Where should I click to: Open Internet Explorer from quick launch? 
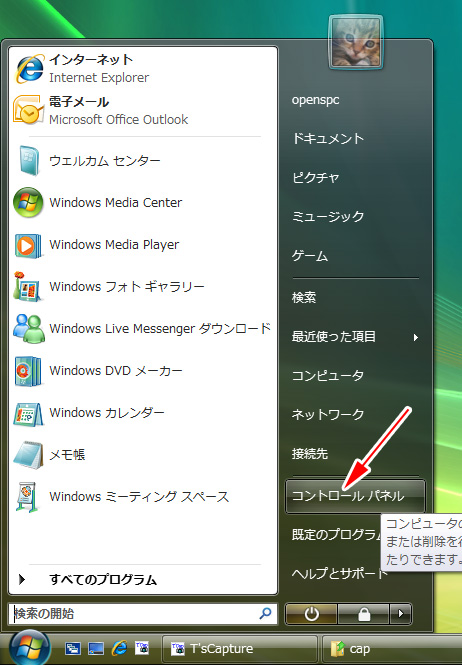coord(119,648)
